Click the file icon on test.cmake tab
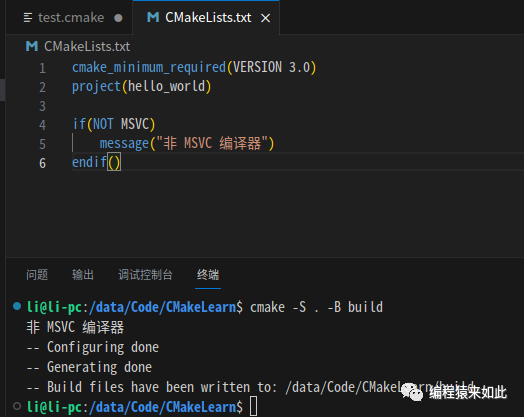This screenshot has width=524, height=417. coord(28,18)
